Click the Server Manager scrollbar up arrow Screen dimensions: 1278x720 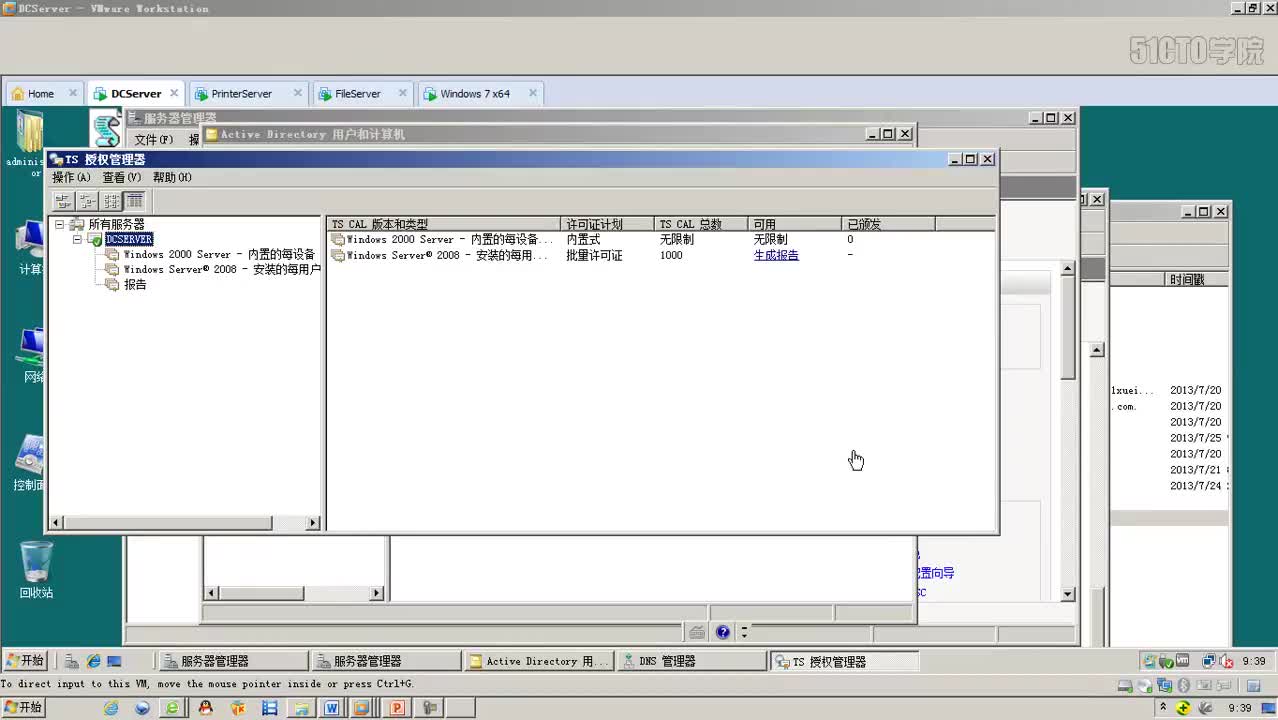point(1068,269)
